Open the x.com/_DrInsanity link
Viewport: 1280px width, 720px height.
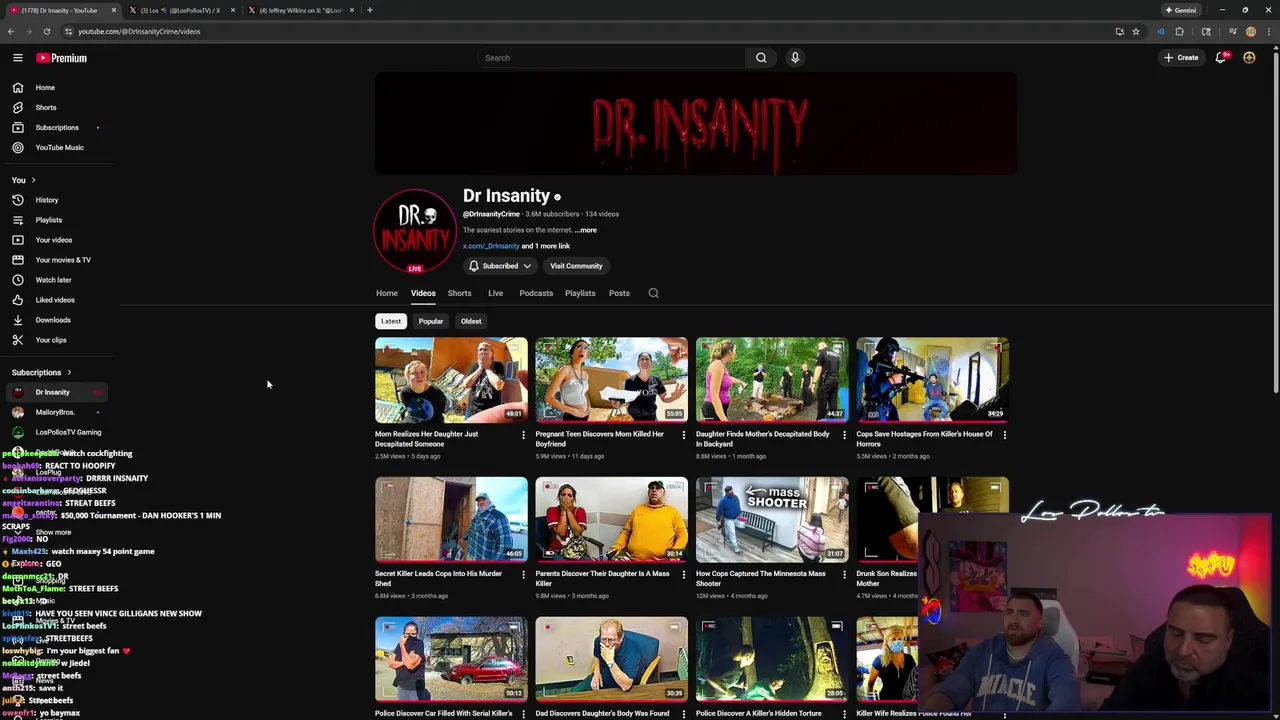491,246
